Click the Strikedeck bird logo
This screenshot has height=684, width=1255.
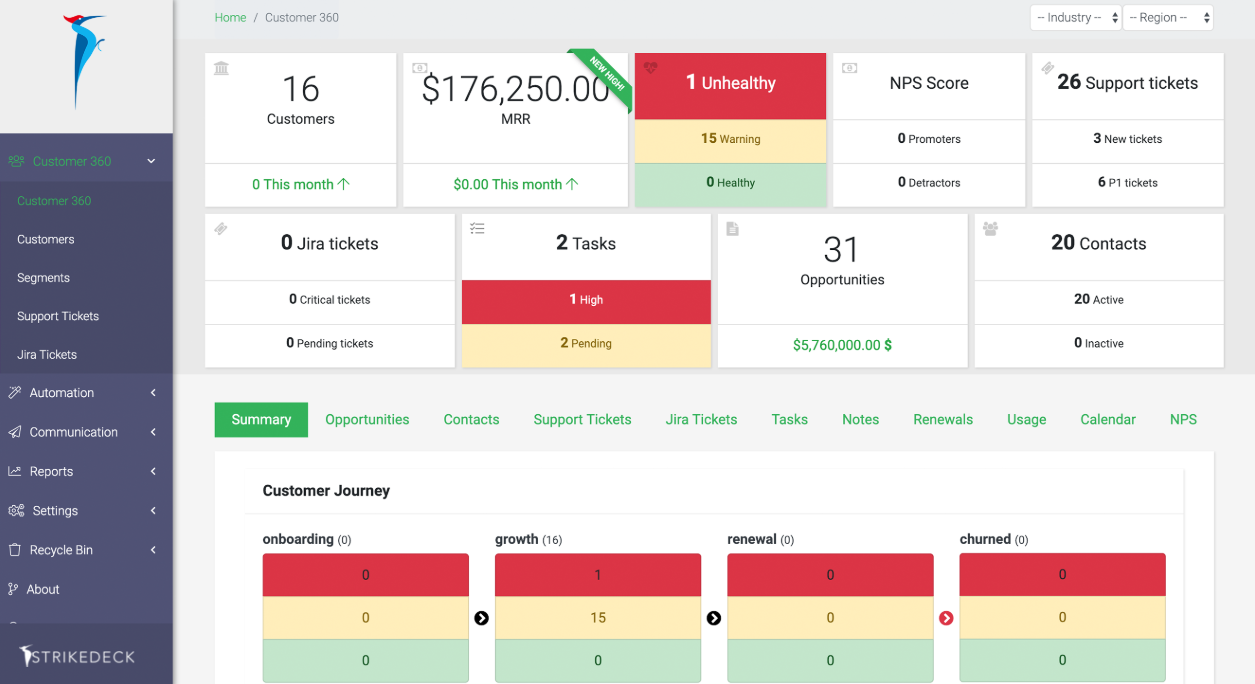[84, 61]
